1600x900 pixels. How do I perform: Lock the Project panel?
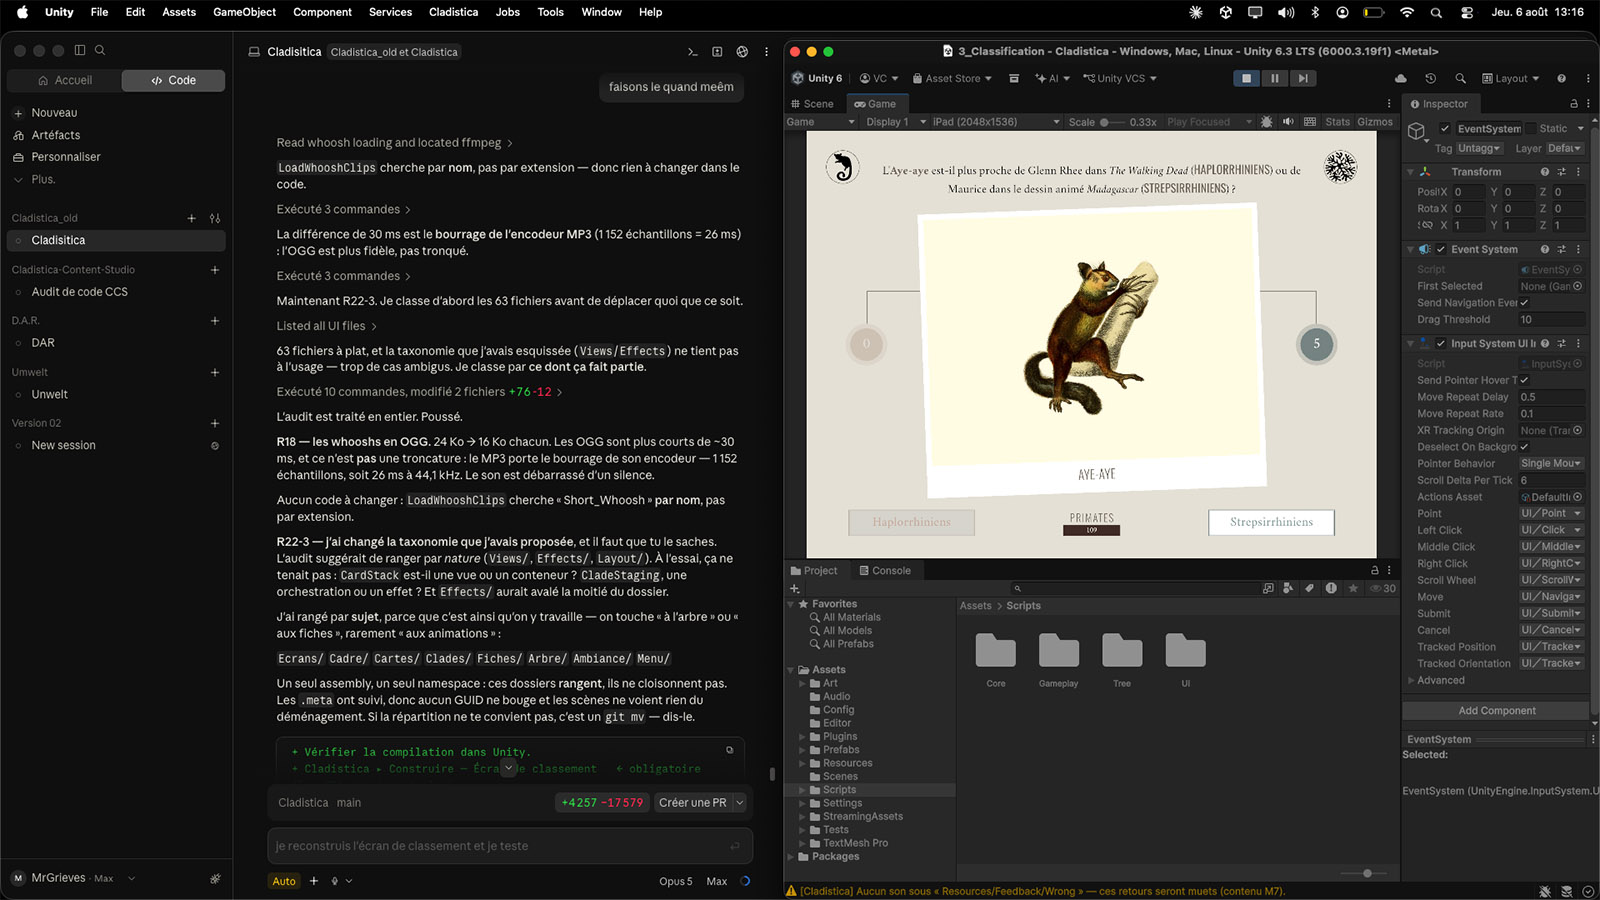click(x=1374, y=571)
